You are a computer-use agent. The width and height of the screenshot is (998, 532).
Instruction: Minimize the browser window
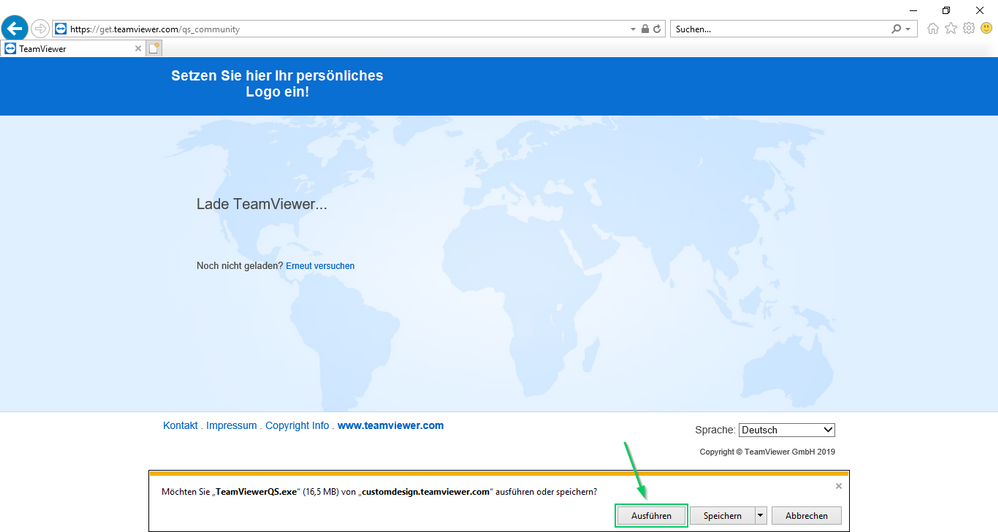pyautogui.click(x=913, y=10)
